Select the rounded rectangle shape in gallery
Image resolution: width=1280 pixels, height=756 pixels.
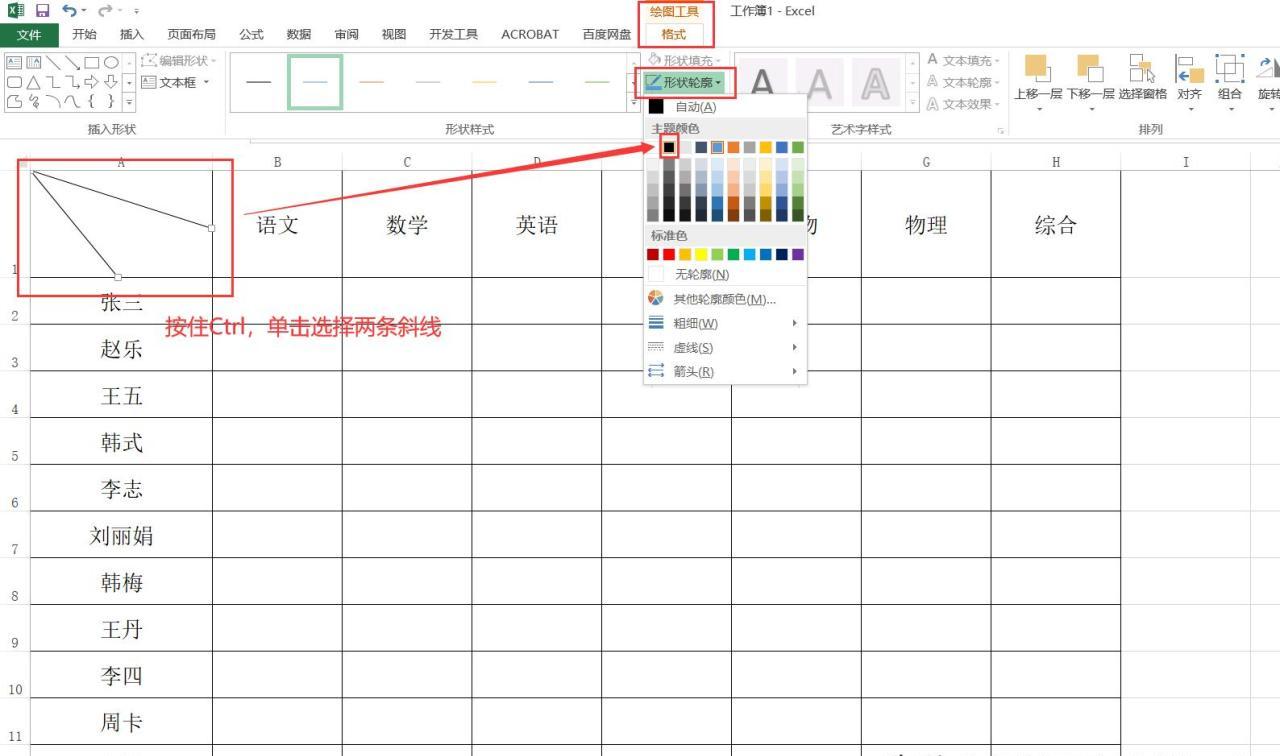[x=14, y=82]
